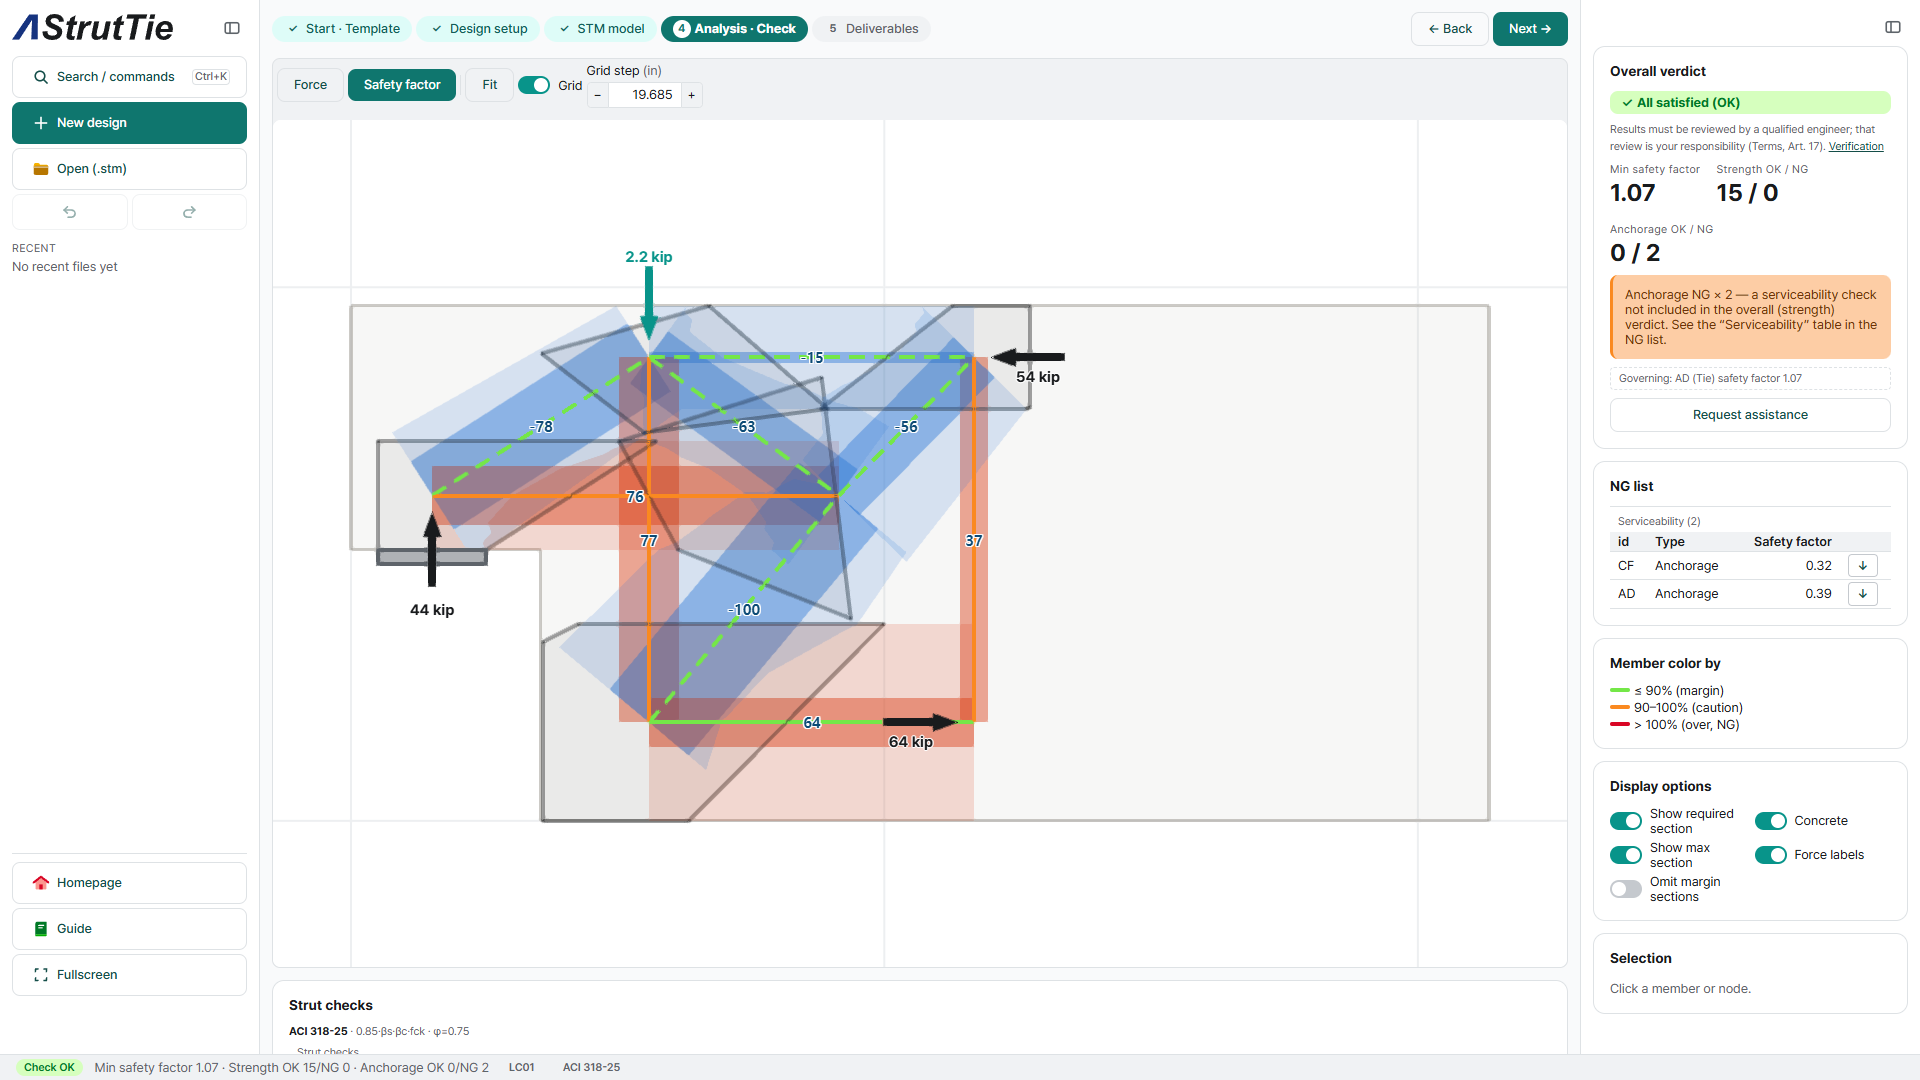Image resolution: width=1920 pixels, height=1080 pixels.
Task: Go Back to previous step
Action: tap(1450, 29)
